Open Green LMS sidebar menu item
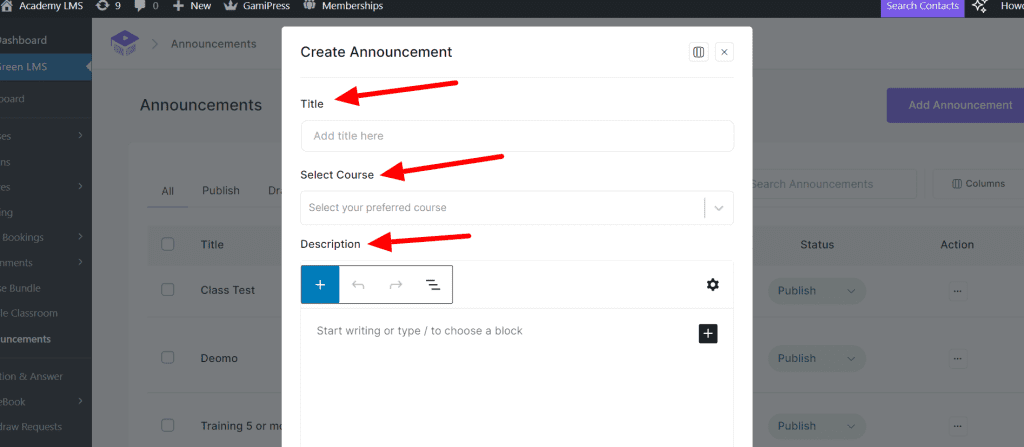The width and height of the screenshot is (1024, 447). click(46, 67)
